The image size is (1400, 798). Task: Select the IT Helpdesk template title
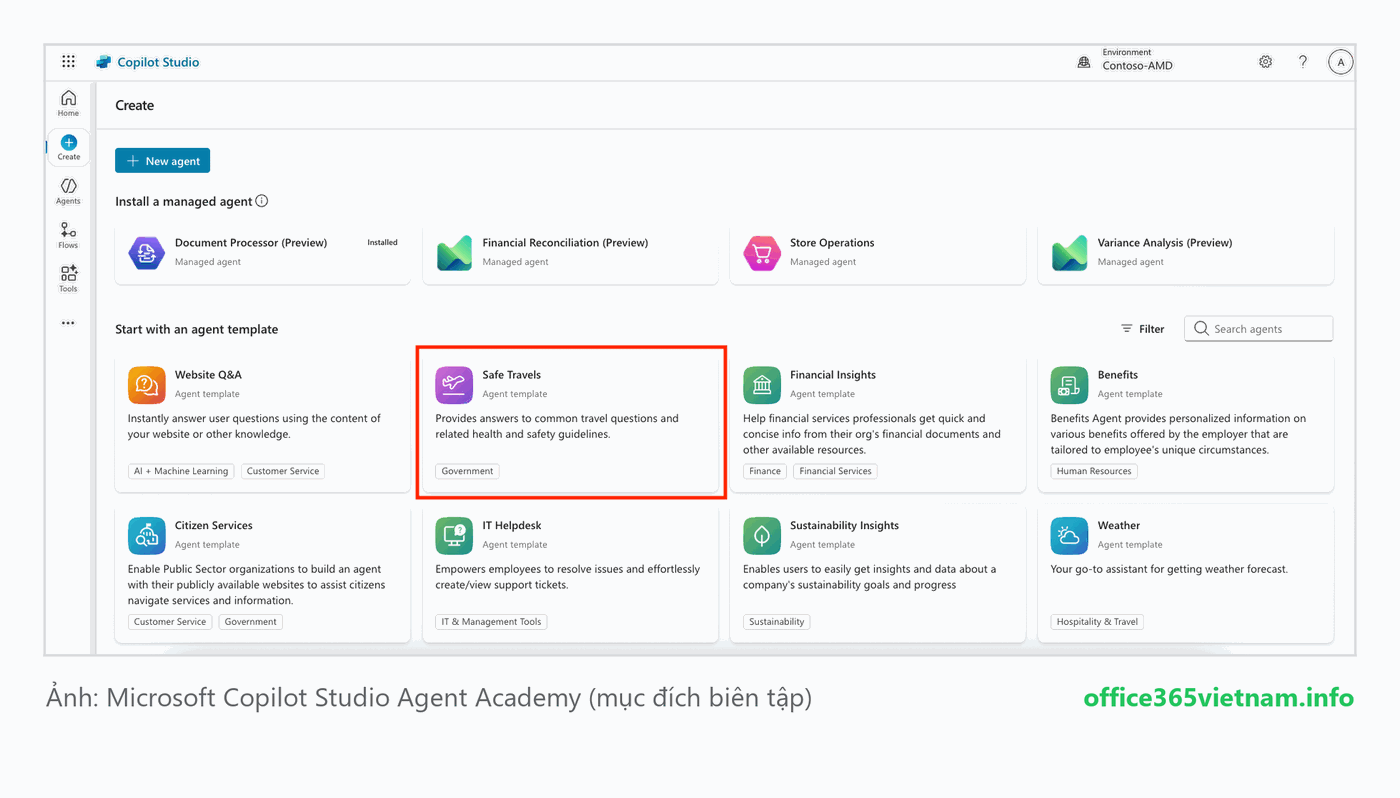click(x=512, y=526)
